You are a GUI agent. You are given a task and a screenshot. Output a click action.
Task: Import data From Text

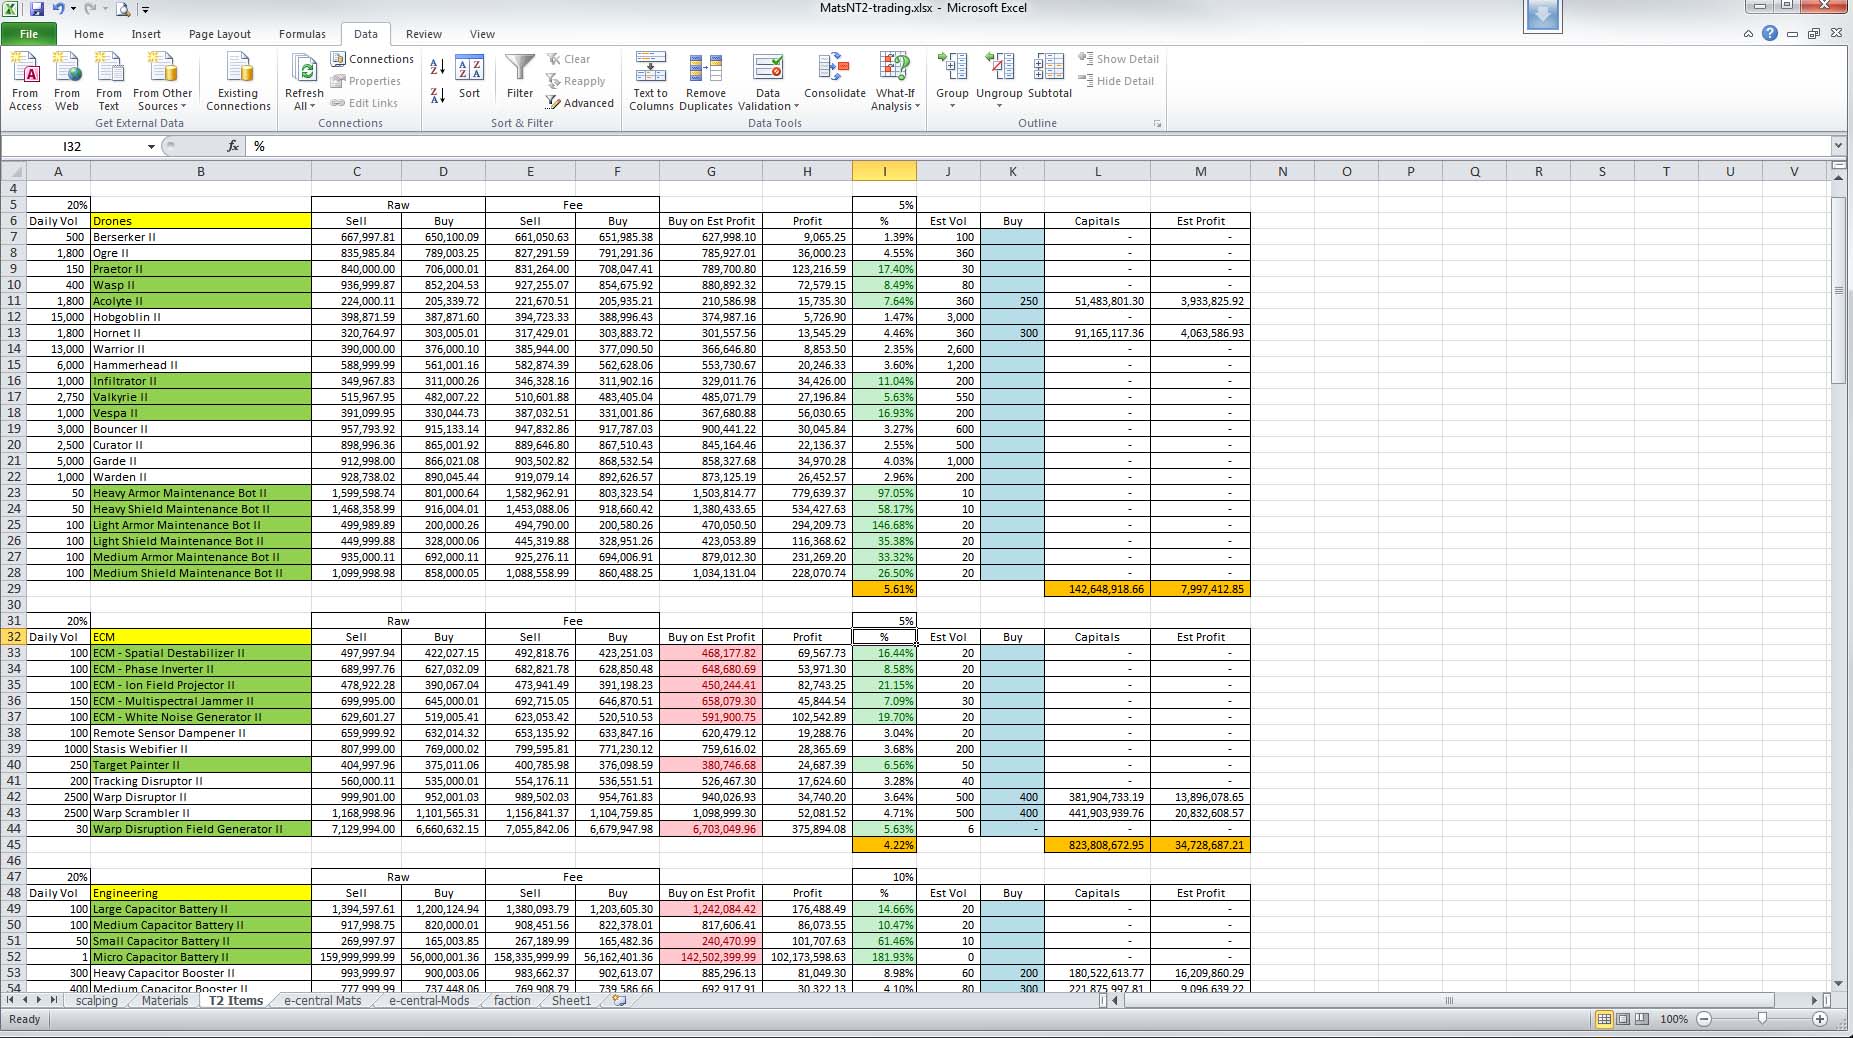click(x=109, y=81)
